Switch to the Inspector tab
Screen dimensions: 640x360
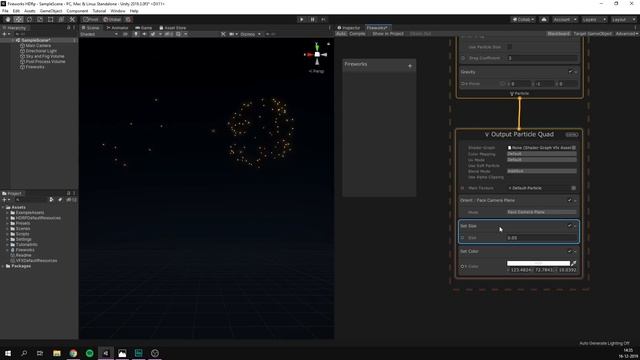(349, 28)
